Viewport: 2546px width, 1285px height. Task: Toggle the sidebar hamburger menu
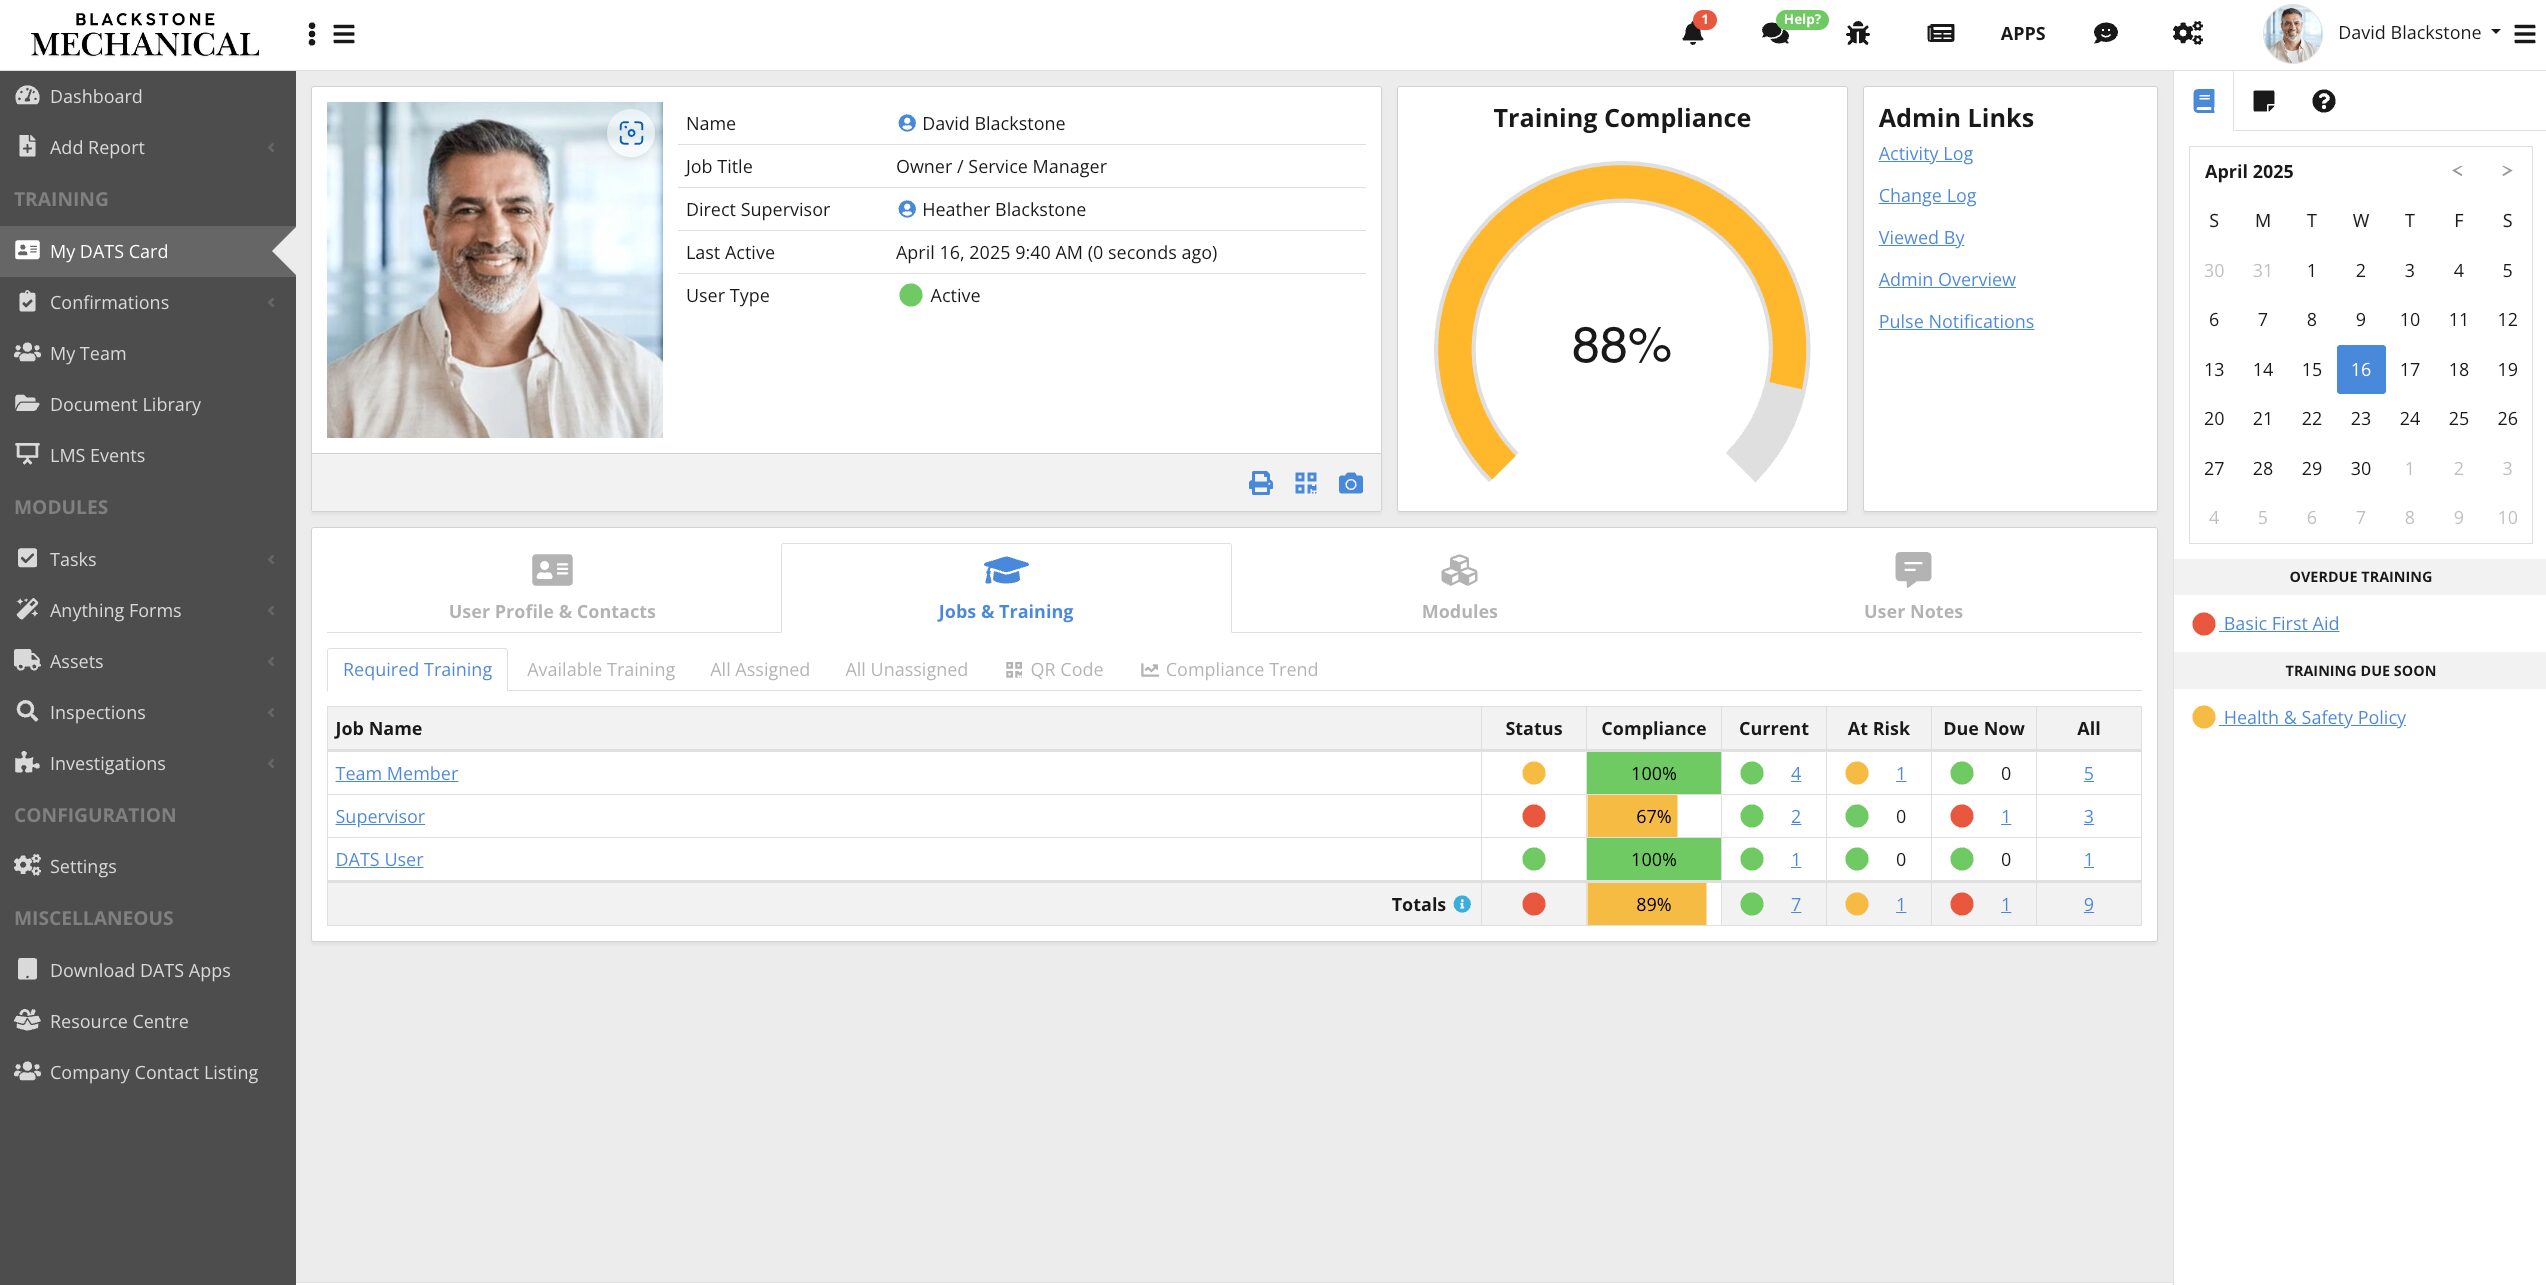(x=344, y=34)
